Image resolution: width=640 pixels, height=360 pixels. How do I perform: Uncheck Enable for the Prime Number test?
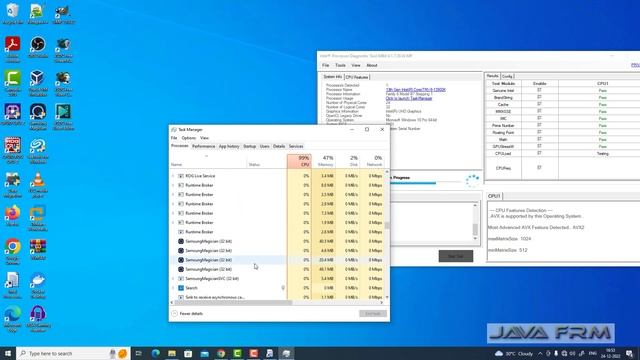point(539,125)
